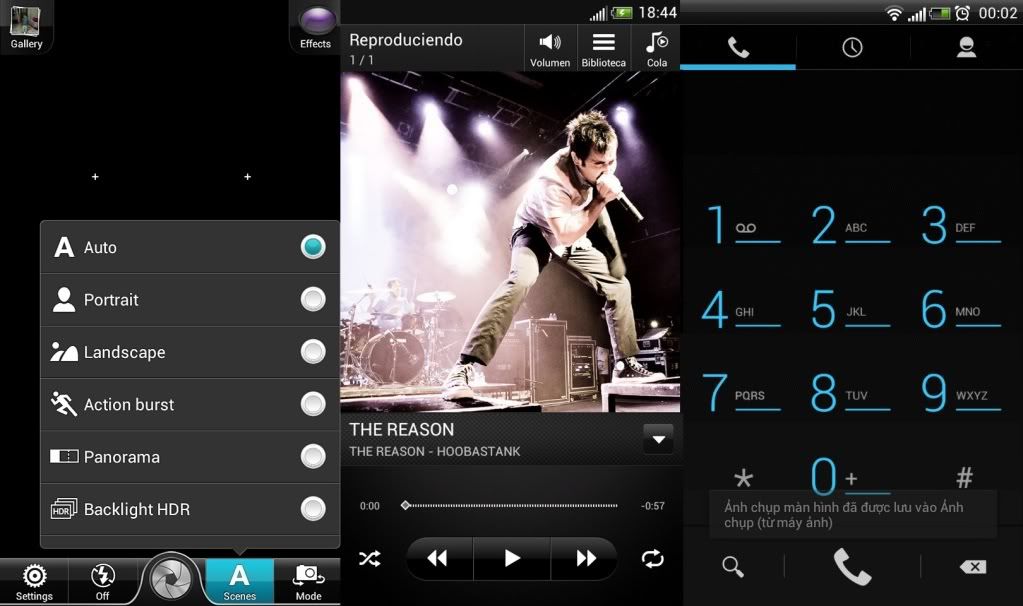
Task: Switch to the phone dialer tab
Action: tap(738, 48)
